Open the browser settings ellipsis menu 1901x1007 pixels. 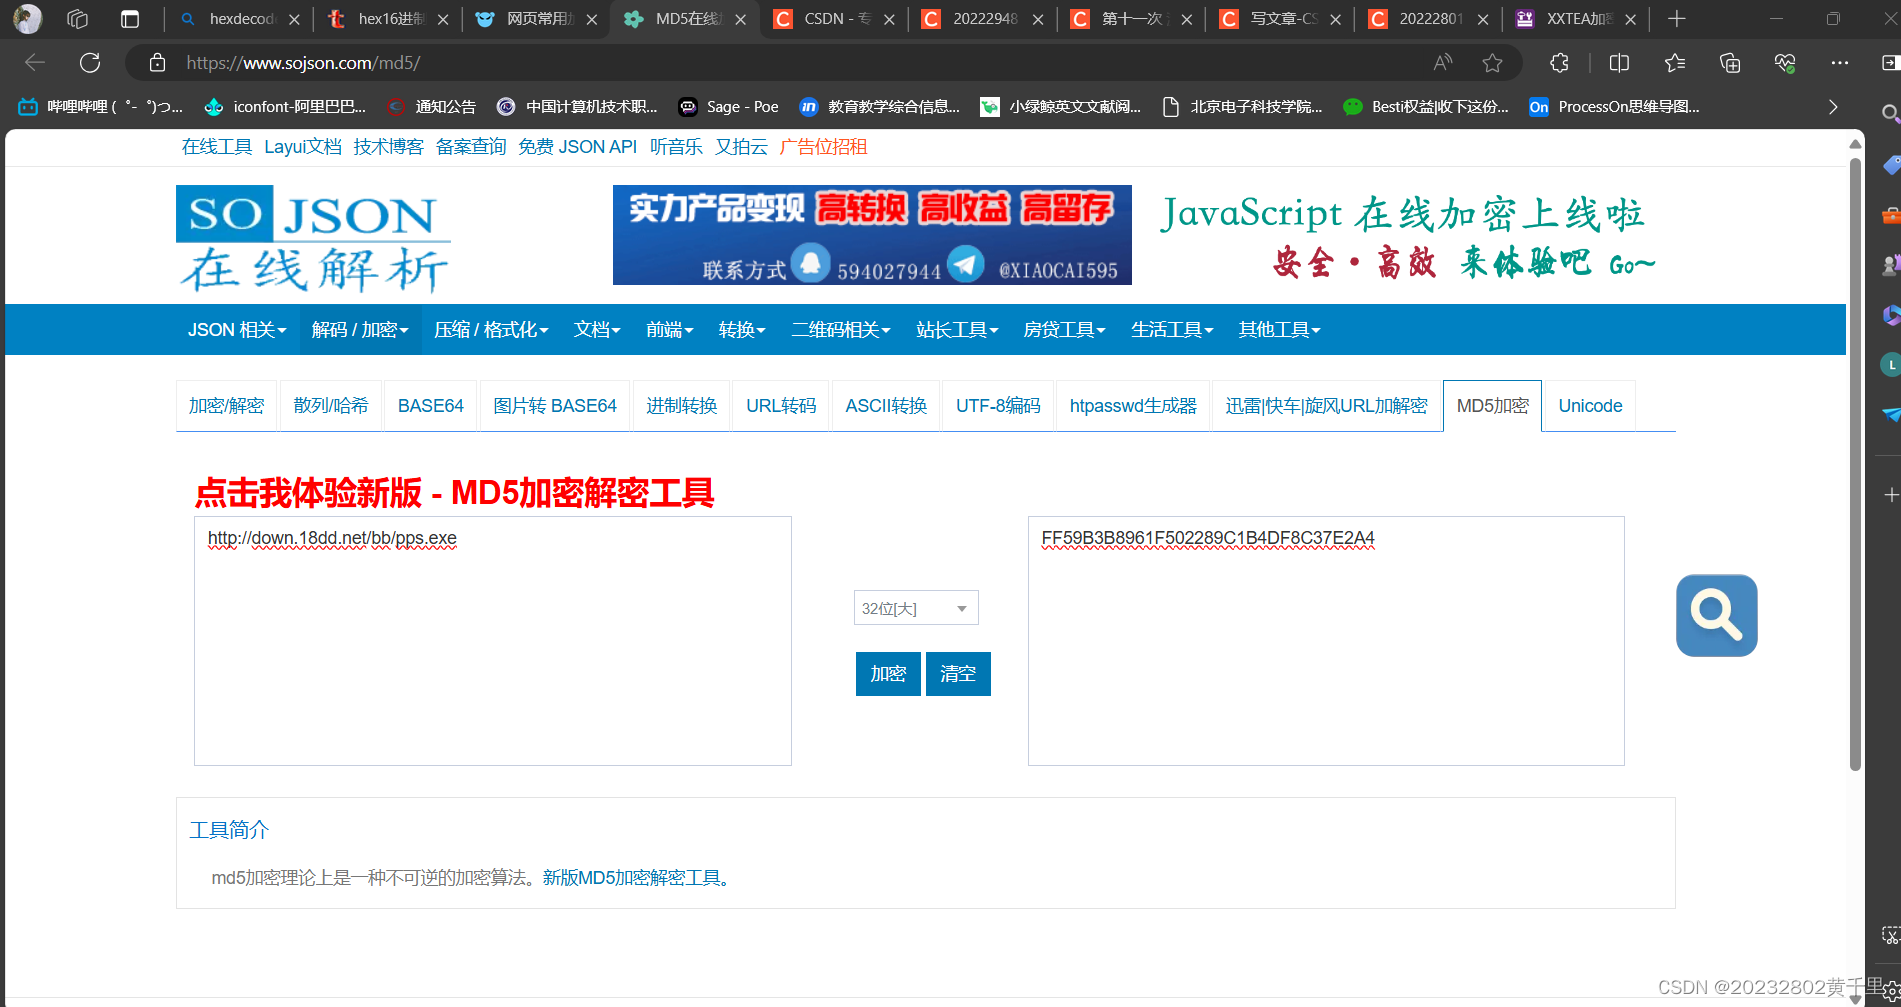pyautogui.click(x=1840, y=63)
